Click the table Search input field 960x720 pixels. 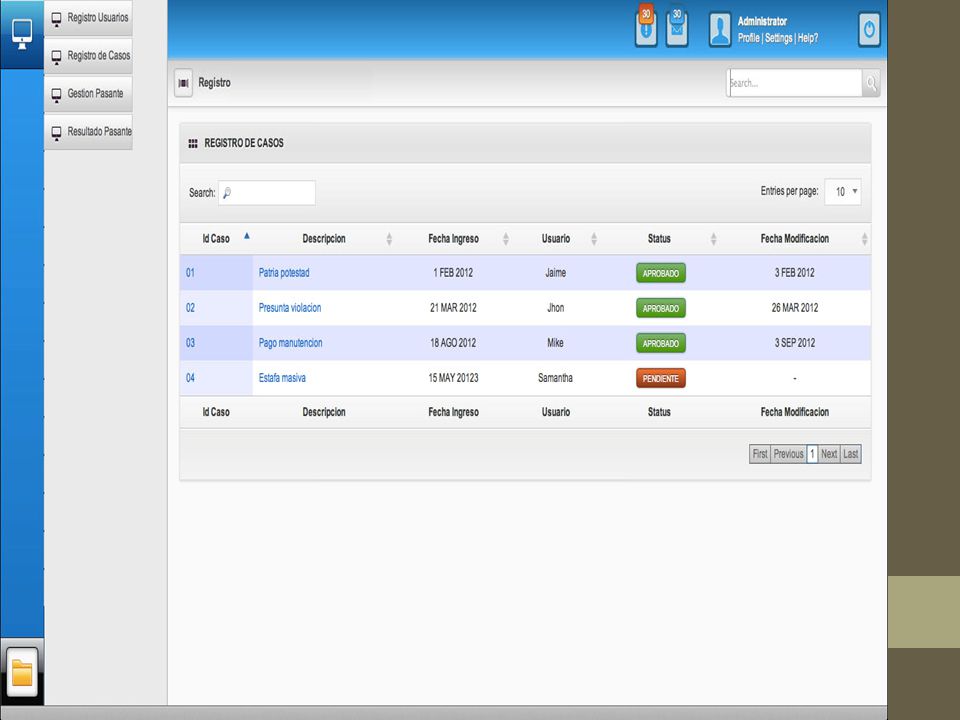point(267,193)
